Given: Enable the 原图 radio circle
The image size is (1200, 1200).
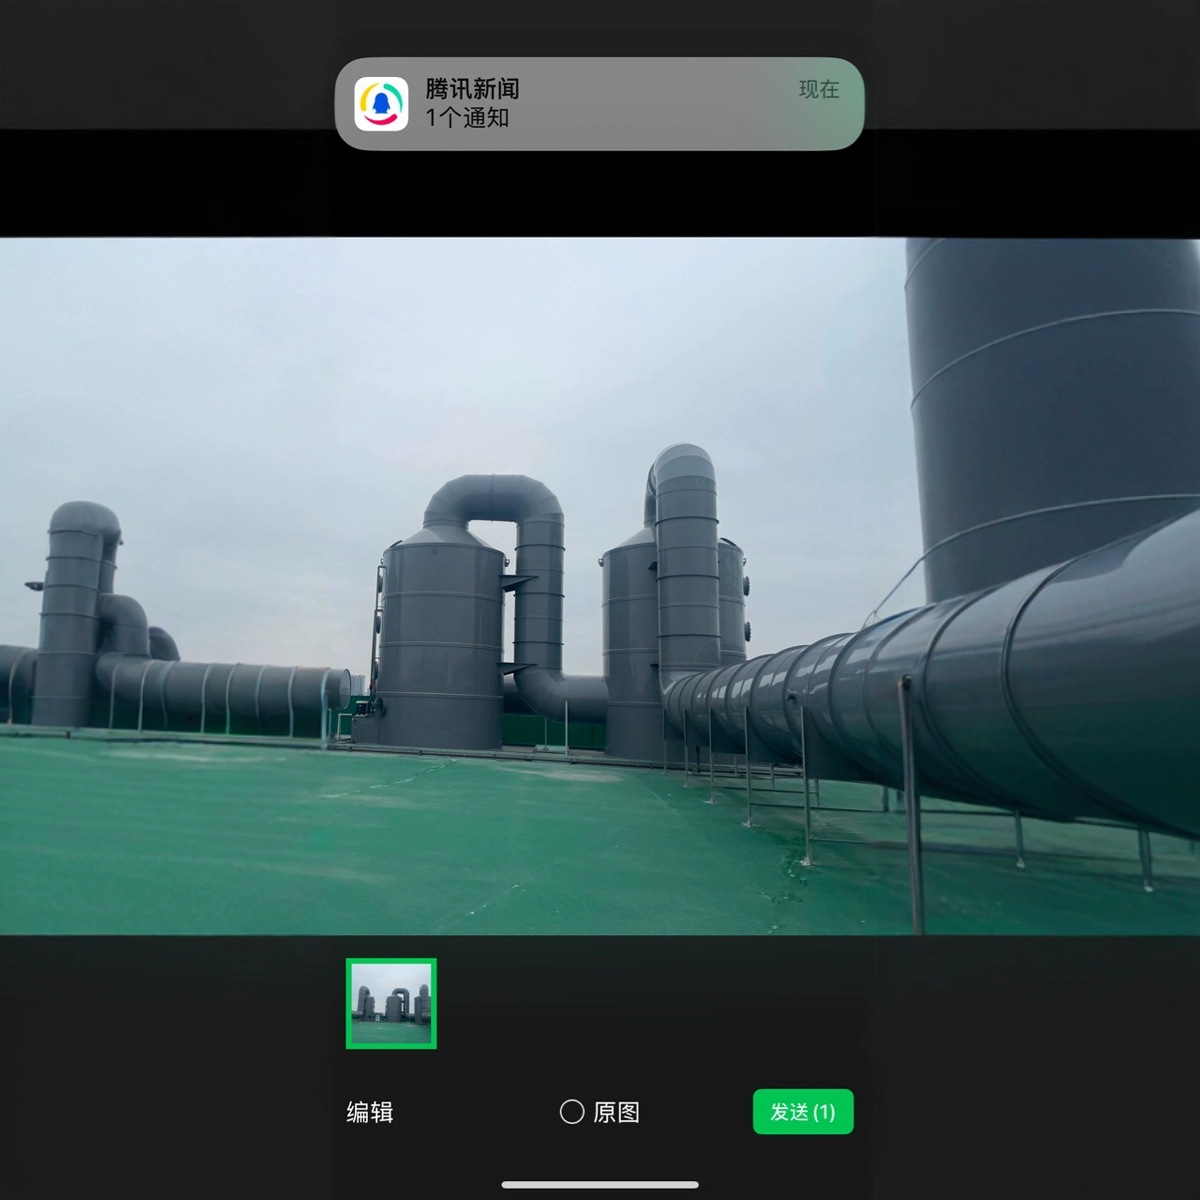Looking at the screenshot, I should click(x=572, y=1112).
